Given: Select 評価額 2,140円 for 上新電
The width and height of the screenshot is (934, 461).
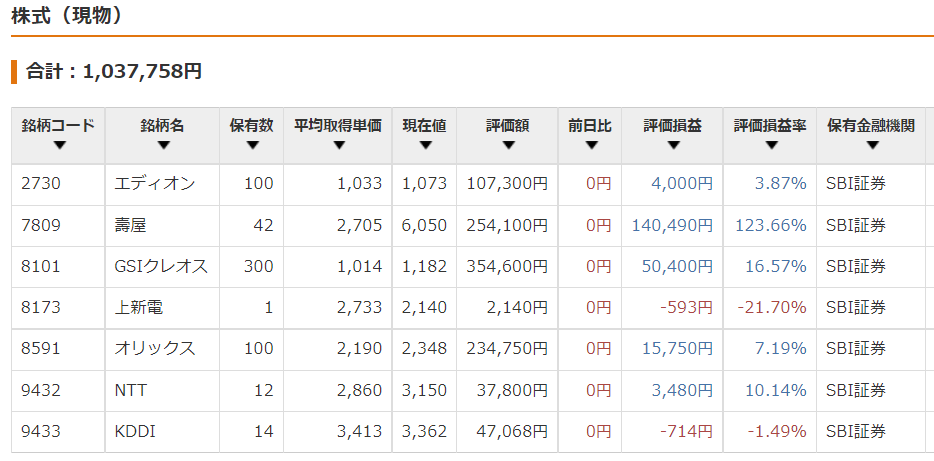Looking at the screenshot, I should coord(516,307).
